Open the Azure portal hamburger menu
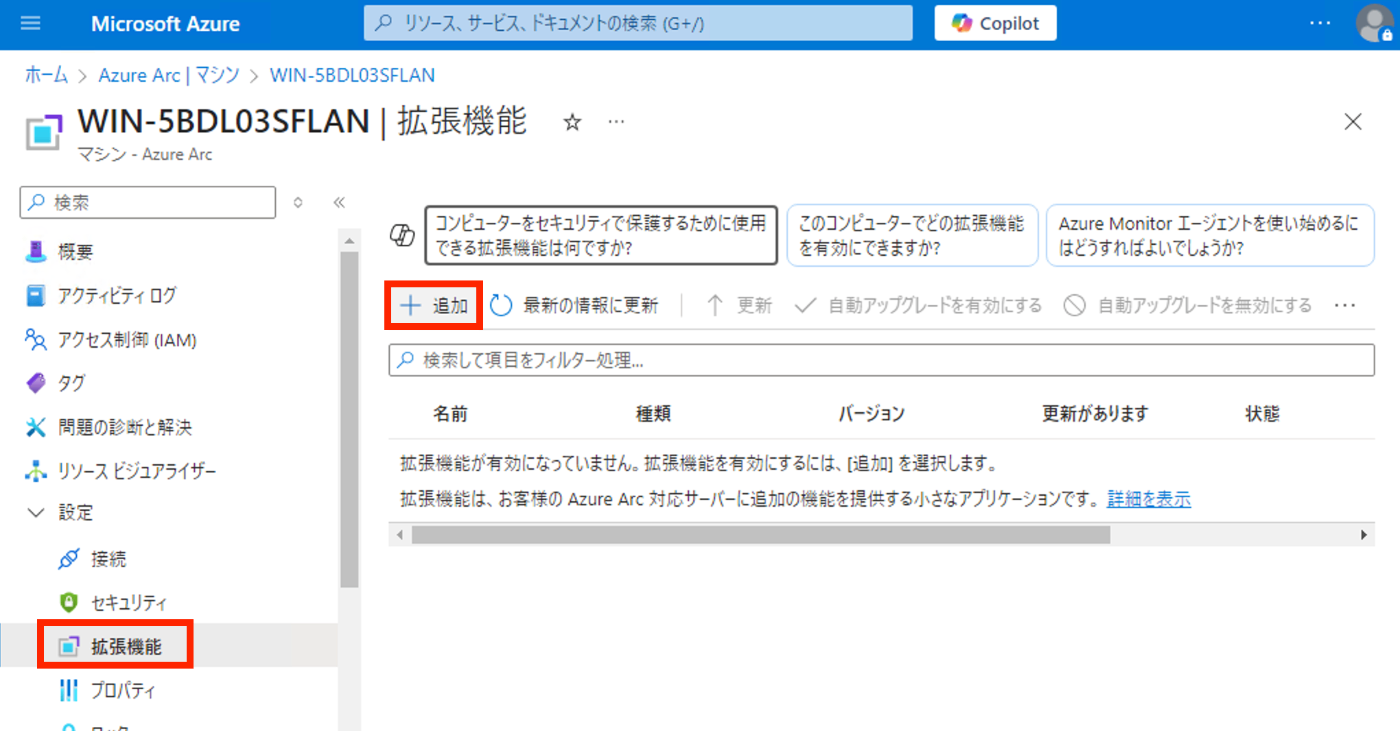The image size is (1400, 731). (30, 23)
